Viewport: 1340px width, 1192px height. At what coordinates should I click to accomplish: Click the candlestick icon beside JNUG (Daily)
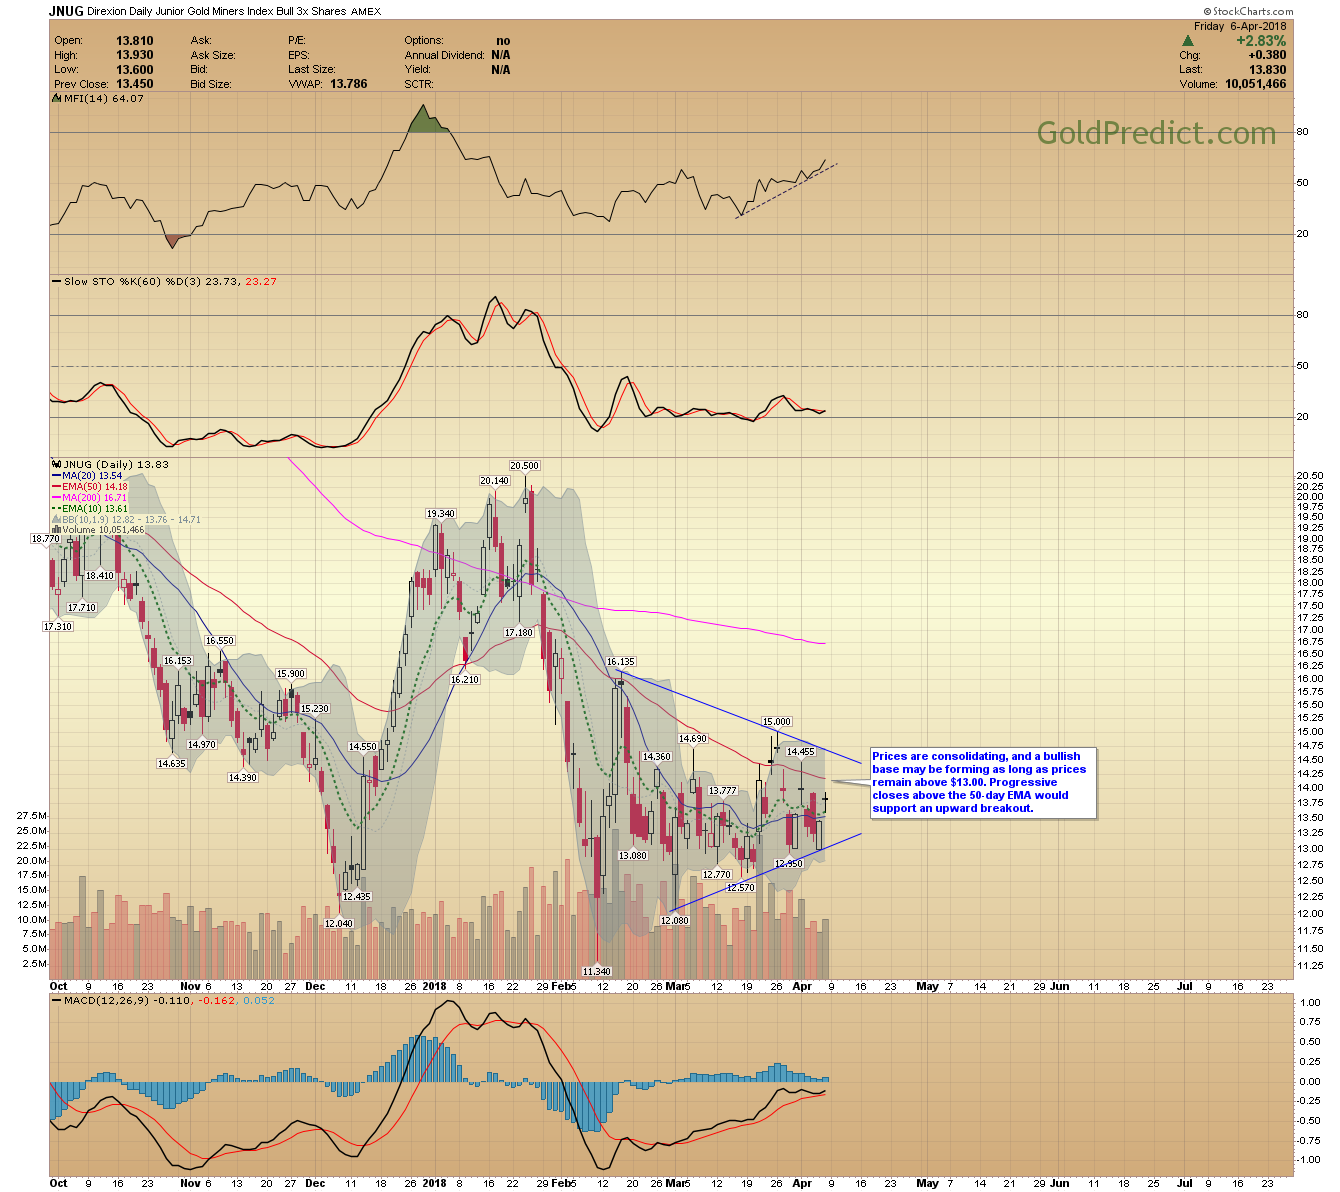coord(56,465)
